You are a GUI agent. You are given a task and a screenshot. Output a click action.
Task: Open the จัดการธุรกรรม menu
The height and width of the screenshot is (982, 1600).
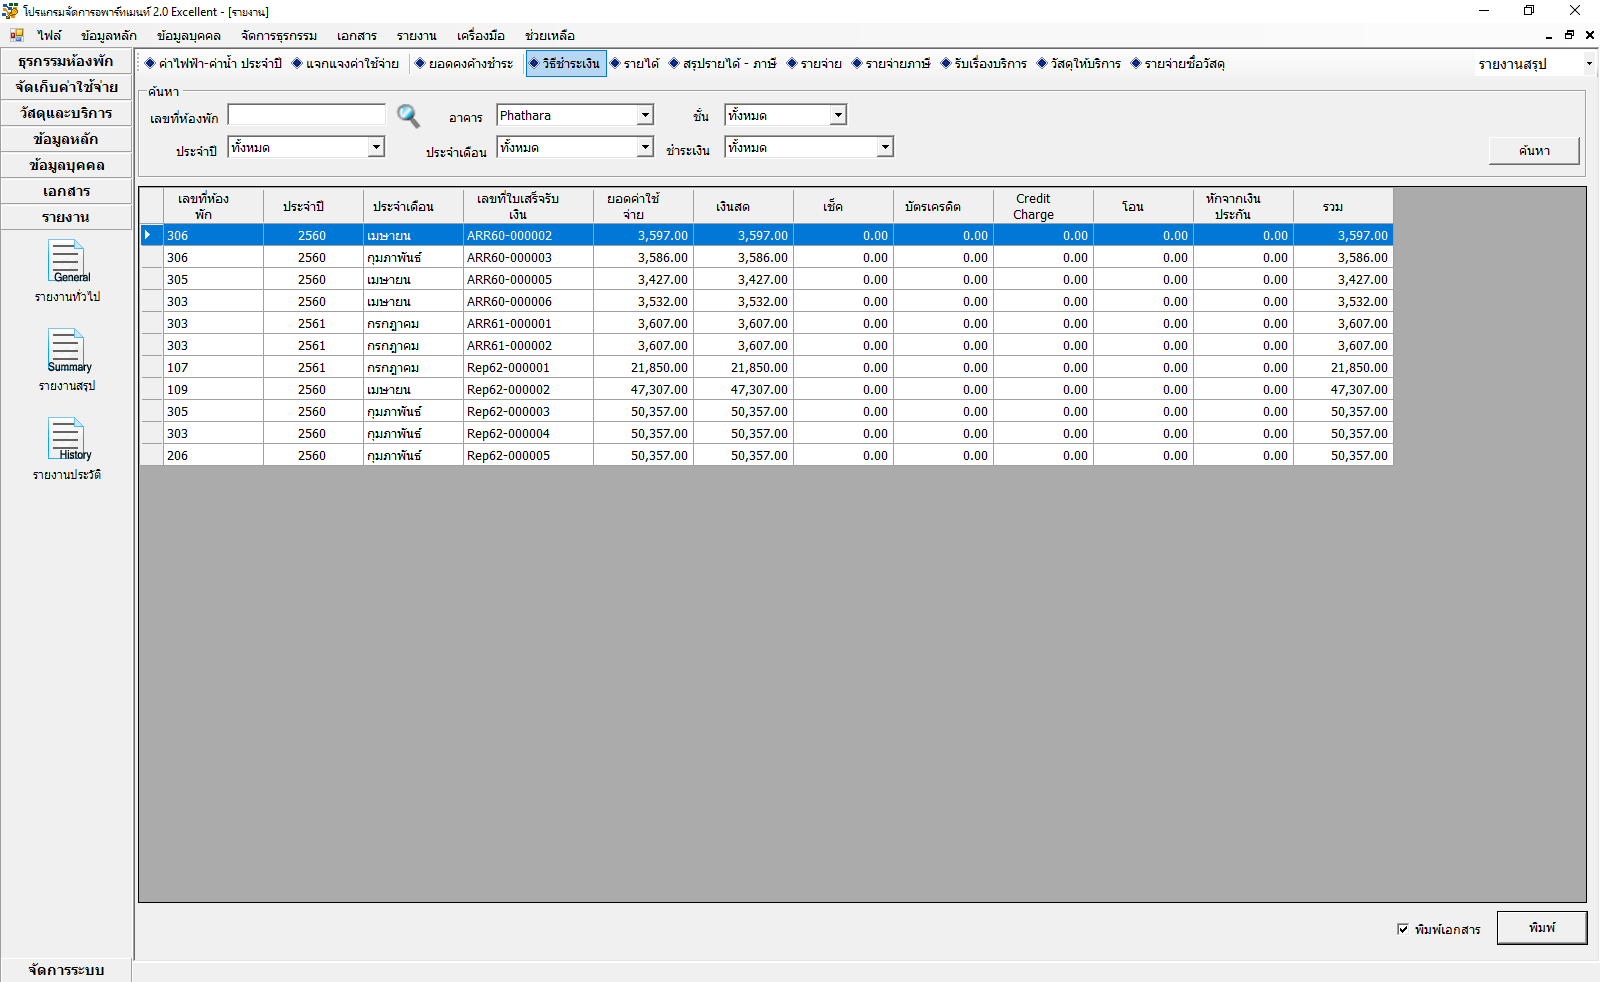[279, 36]
